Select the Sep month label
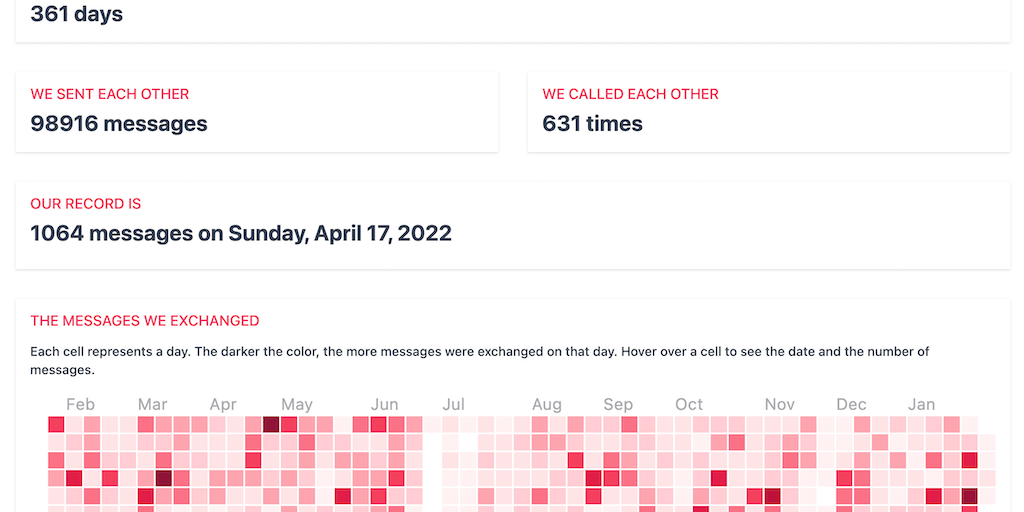Viewport: 1024px width, 512px height. tap(618, 405)
